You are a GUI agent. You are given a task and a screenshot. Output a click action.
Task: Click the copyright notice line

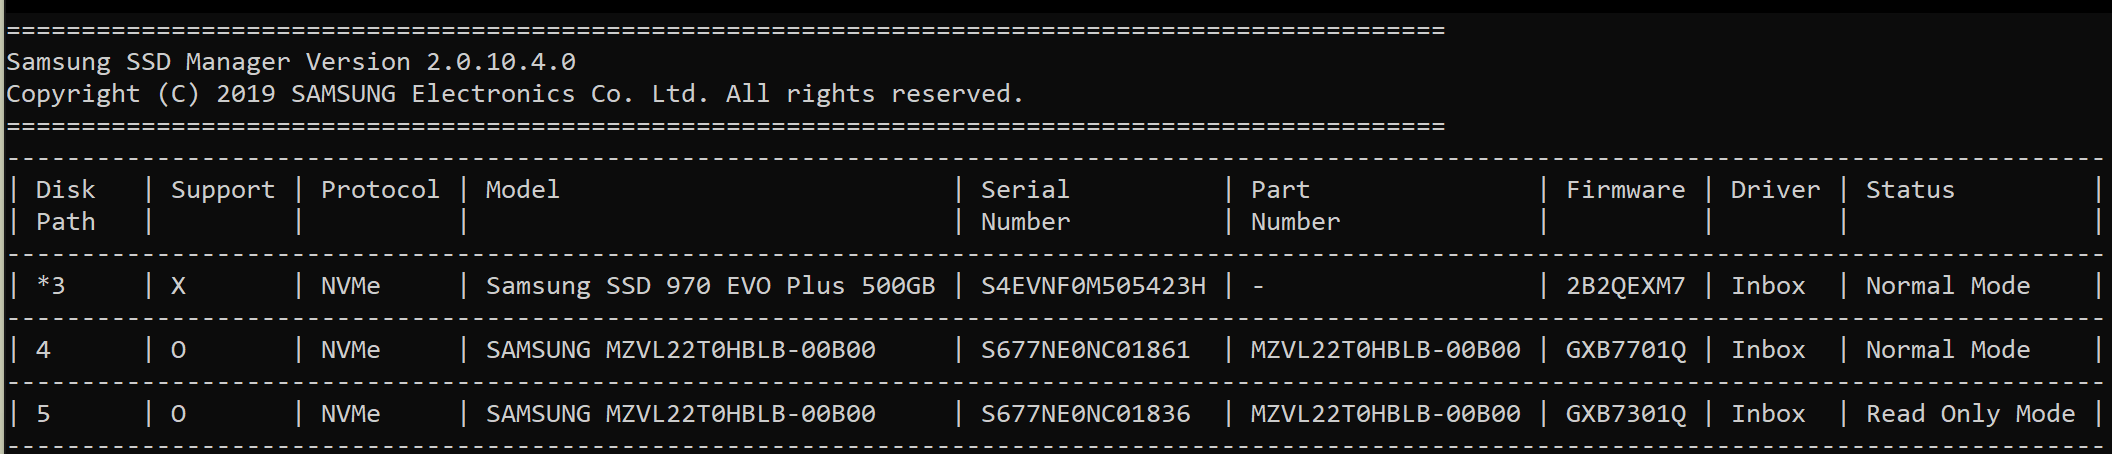[515, 94]
